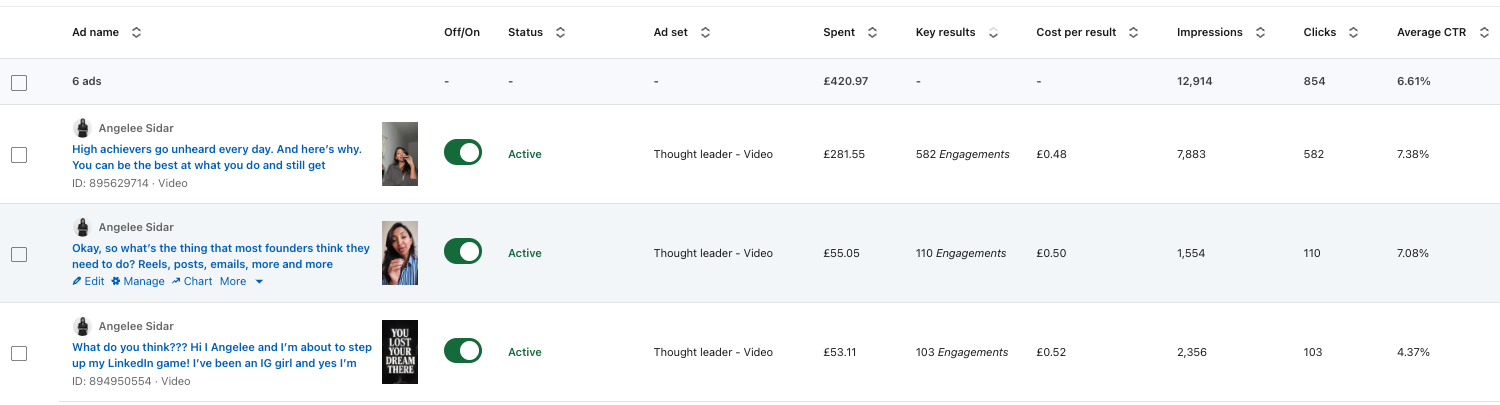The width and height of the screenshot is (1500, 405).
Task: Sort by Ad name column arrows
Action: click(136, 32)
